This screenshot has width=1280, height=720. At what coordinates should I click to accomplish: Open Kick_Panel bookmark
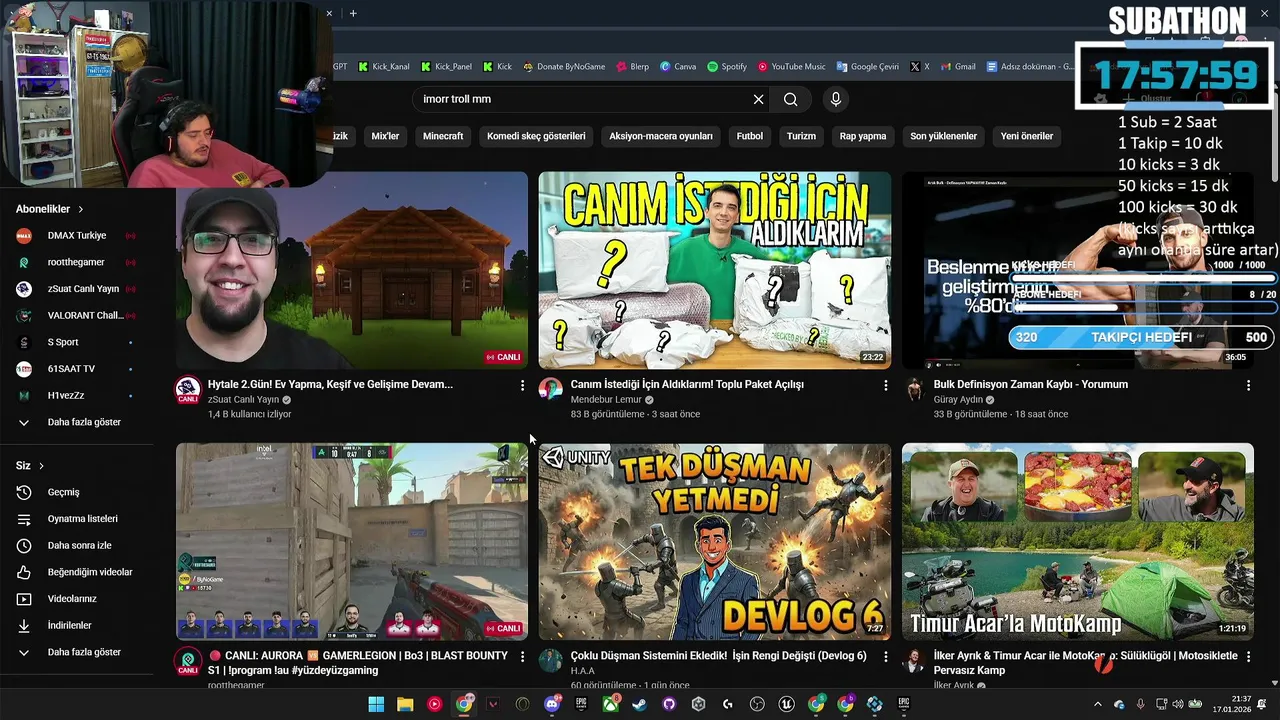(446, 67)
